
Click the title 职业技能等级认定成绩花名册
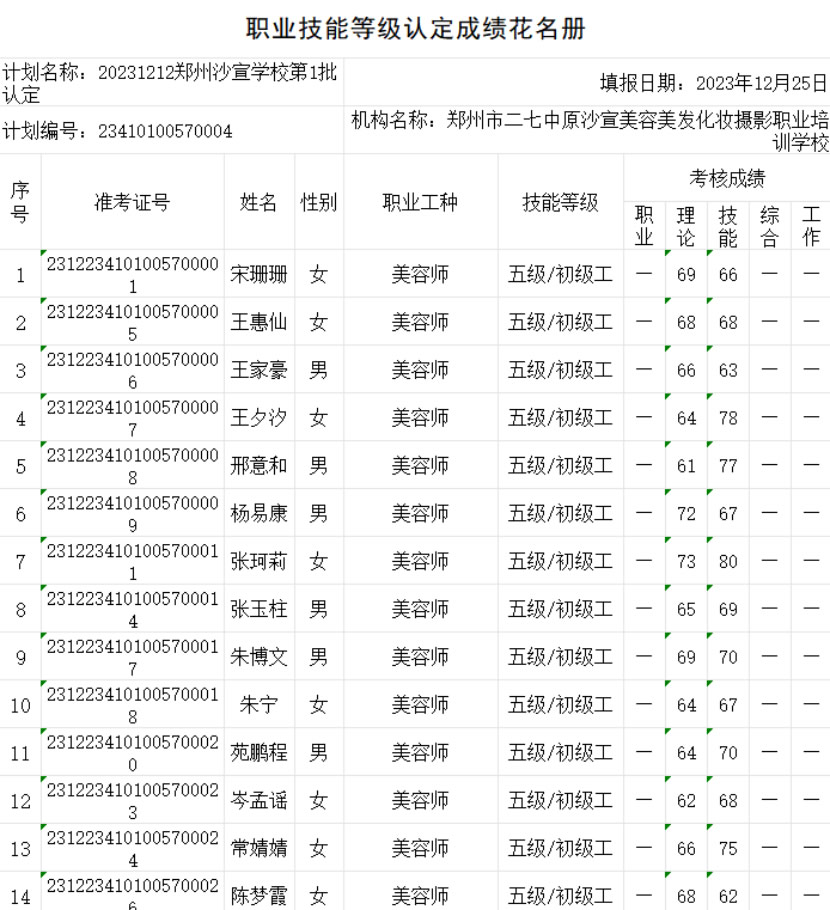[415, 29]
